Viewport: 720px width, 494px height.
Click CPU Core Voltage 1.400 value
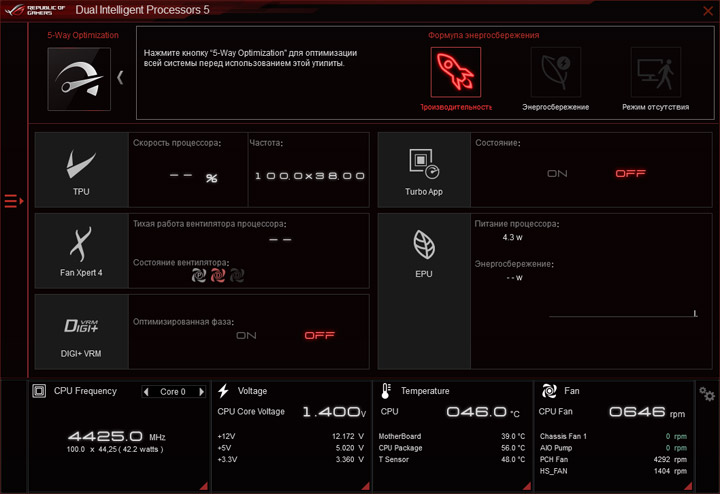point(334,412)
